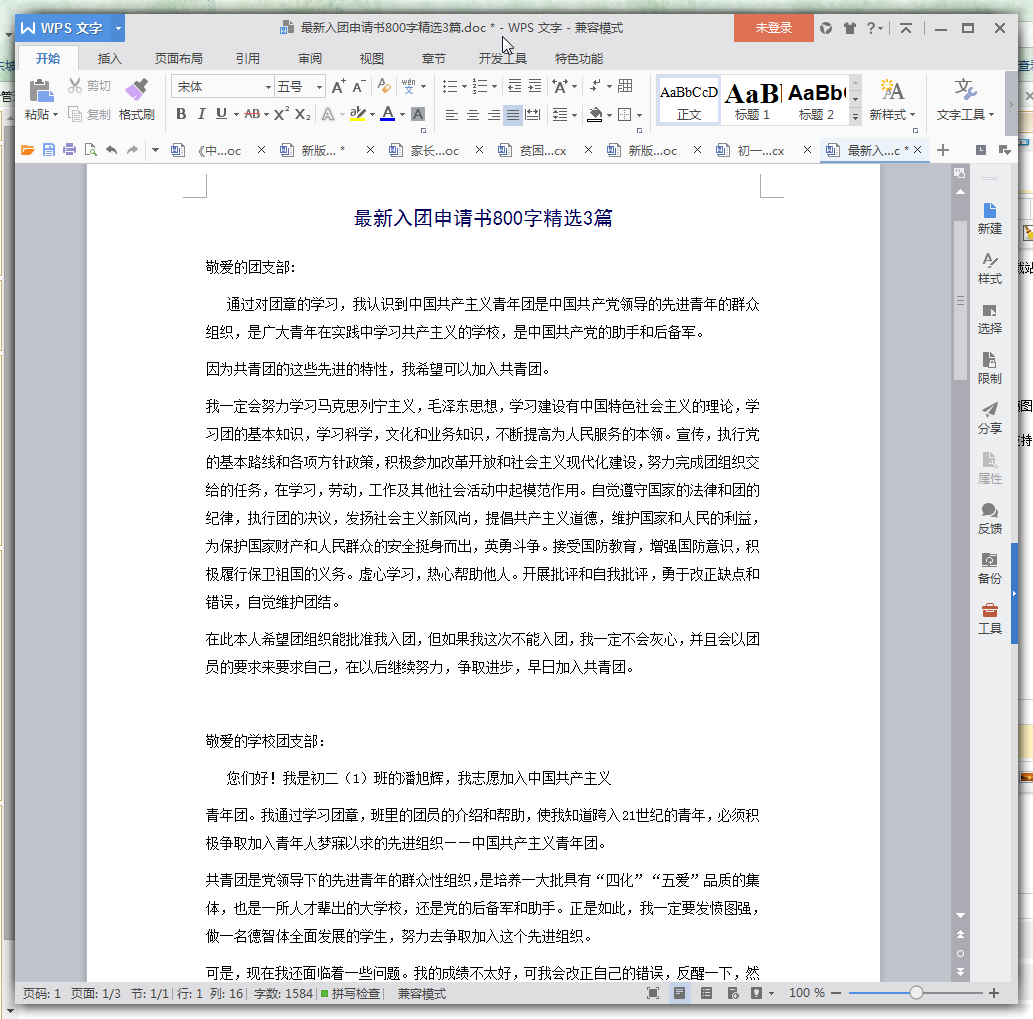
Task: Click the open folder icon in quick toolbar
Action: click(x=28, y=150)
